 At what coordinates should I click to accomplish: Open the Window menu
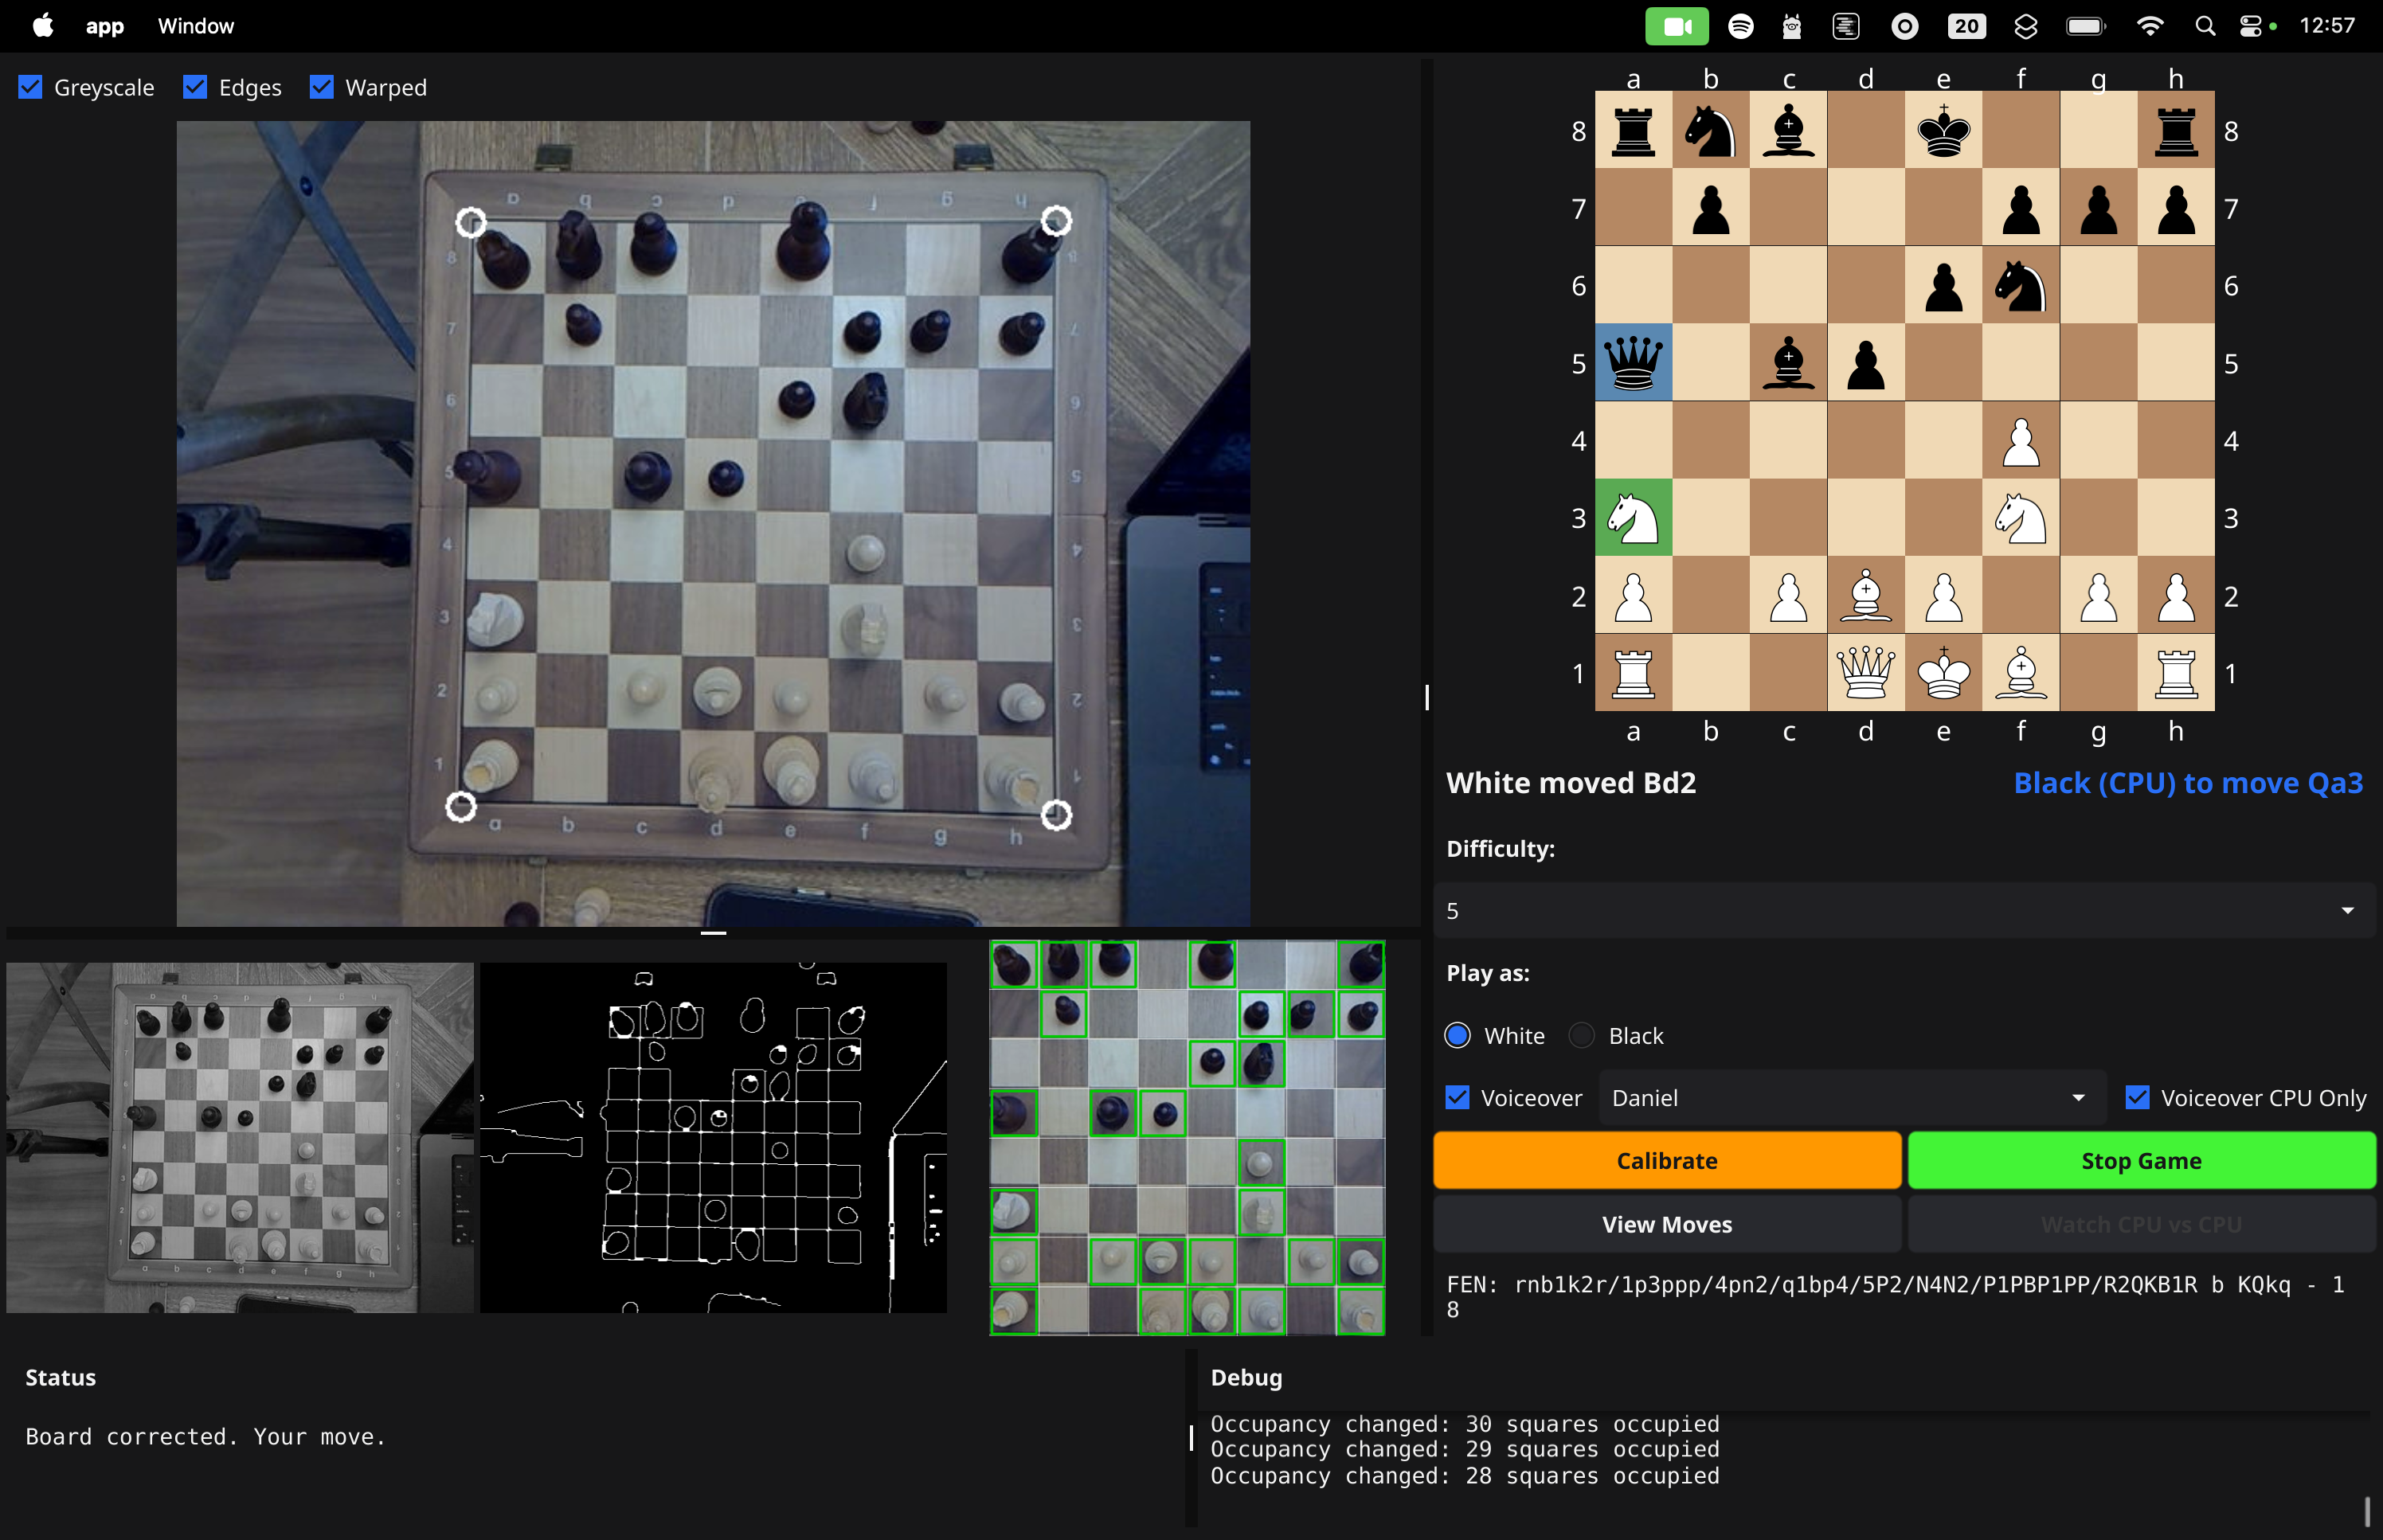195,25
